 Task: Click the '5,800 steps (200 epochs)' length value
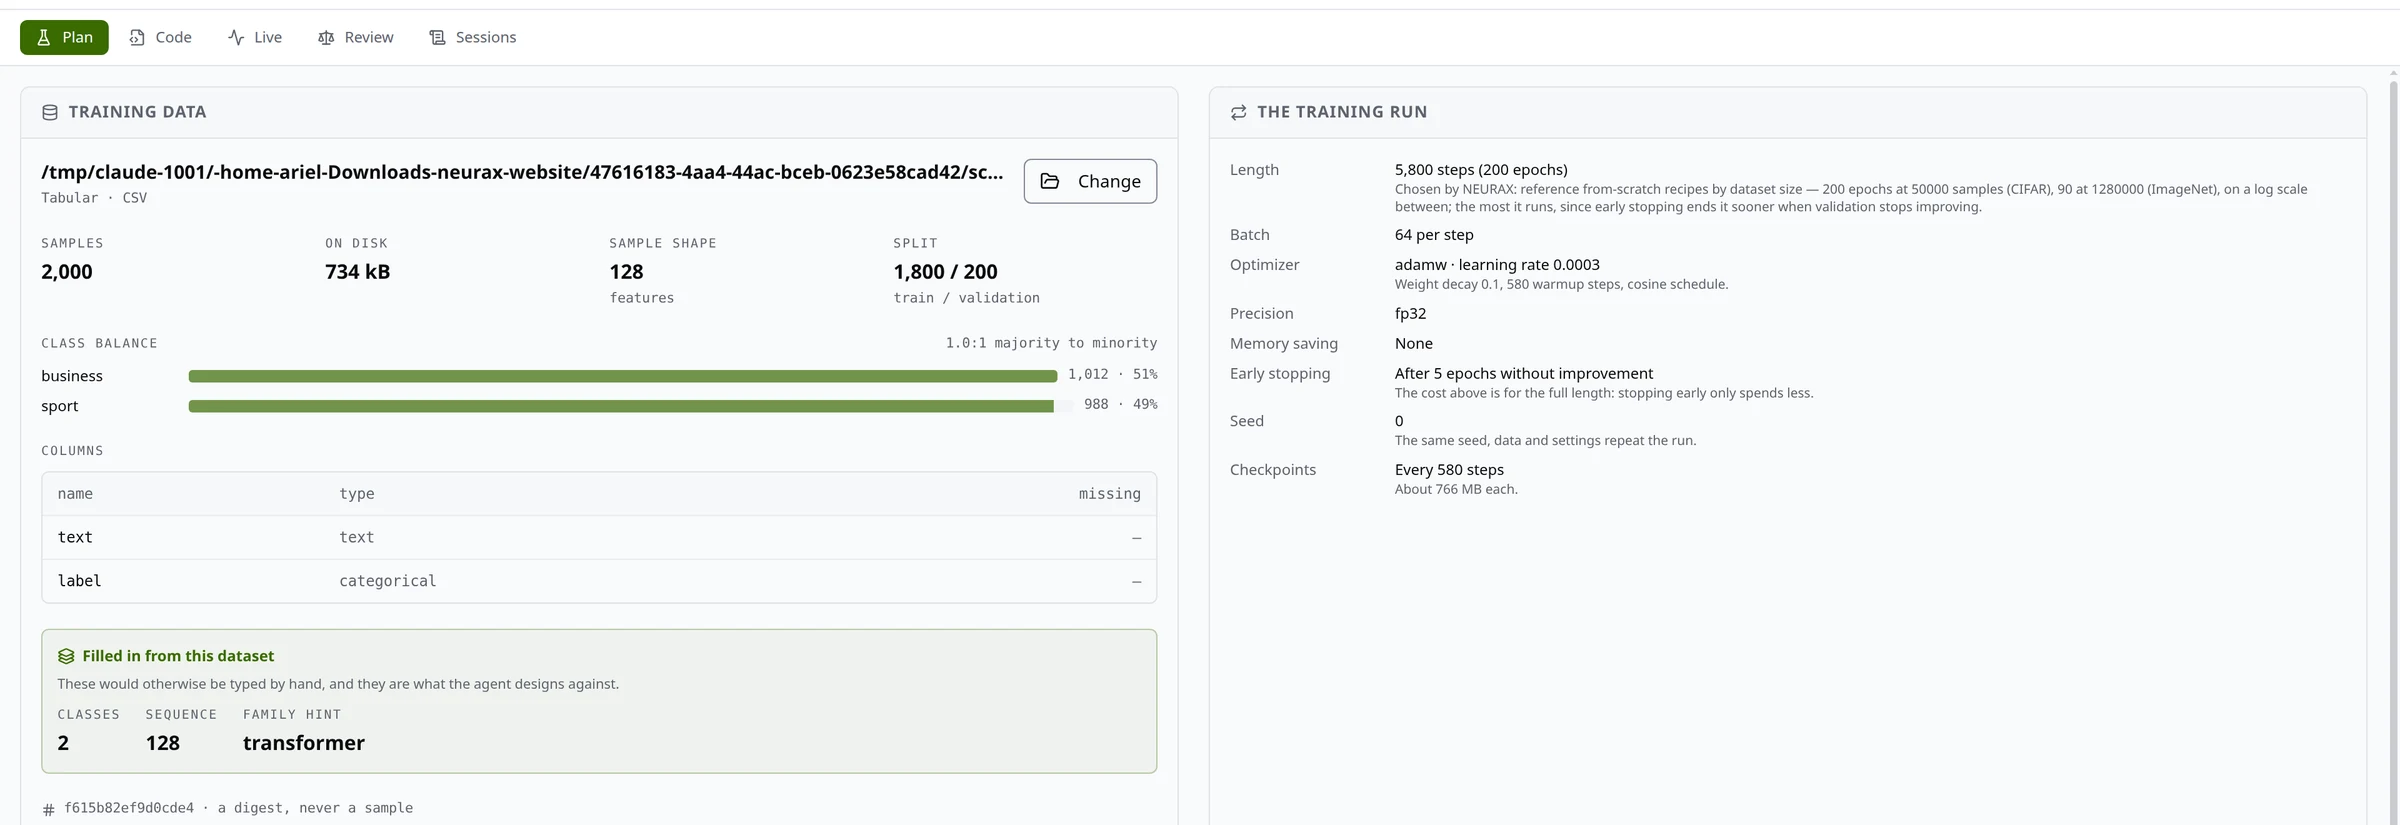click(x=1481, y=170)
